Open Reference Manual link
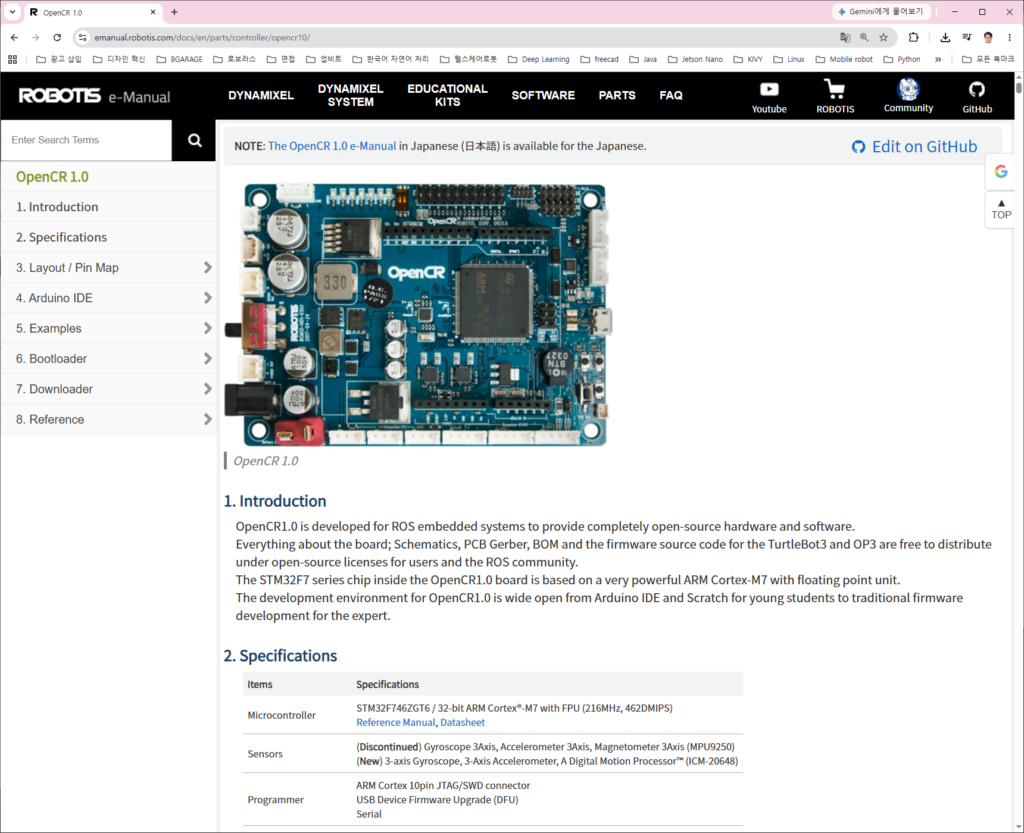 click(x=396, y=723)
